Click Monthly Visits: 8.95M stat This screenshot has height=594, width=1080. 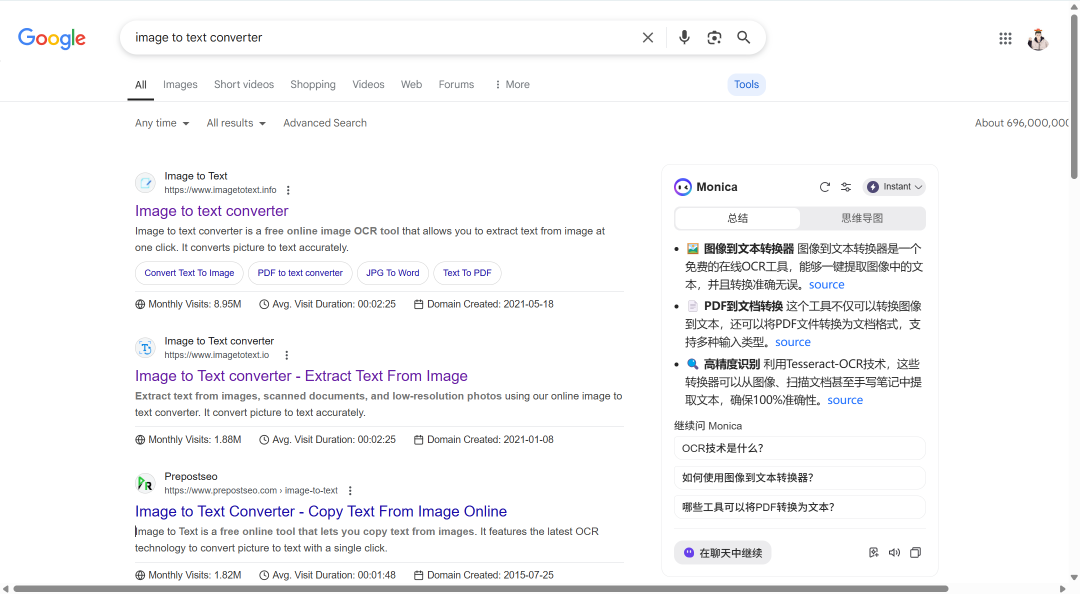[x=188, y=304]
